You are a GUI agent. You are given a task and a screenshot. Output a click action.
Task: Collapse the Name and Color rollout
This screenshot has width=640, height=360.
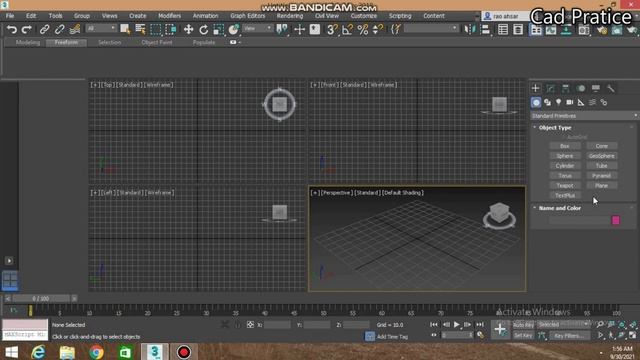point(559,208)
